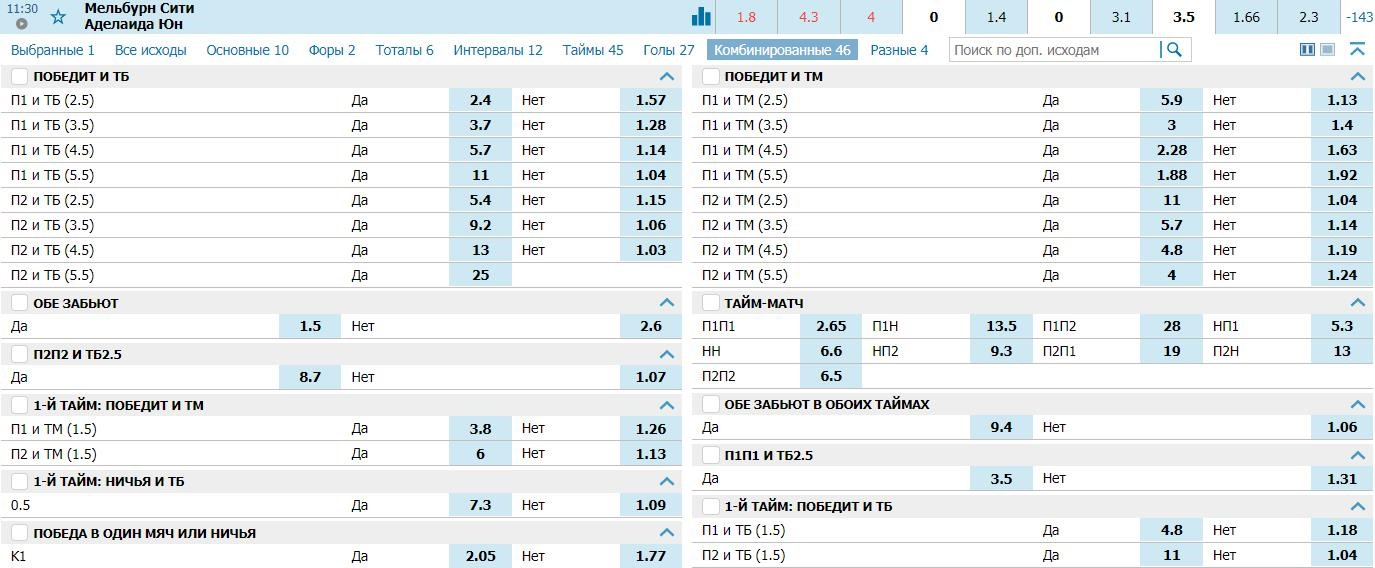Collapse the ПОБЕДИТ И ТМ section
Screen dimensions: 1375x568
point(1358,76)
